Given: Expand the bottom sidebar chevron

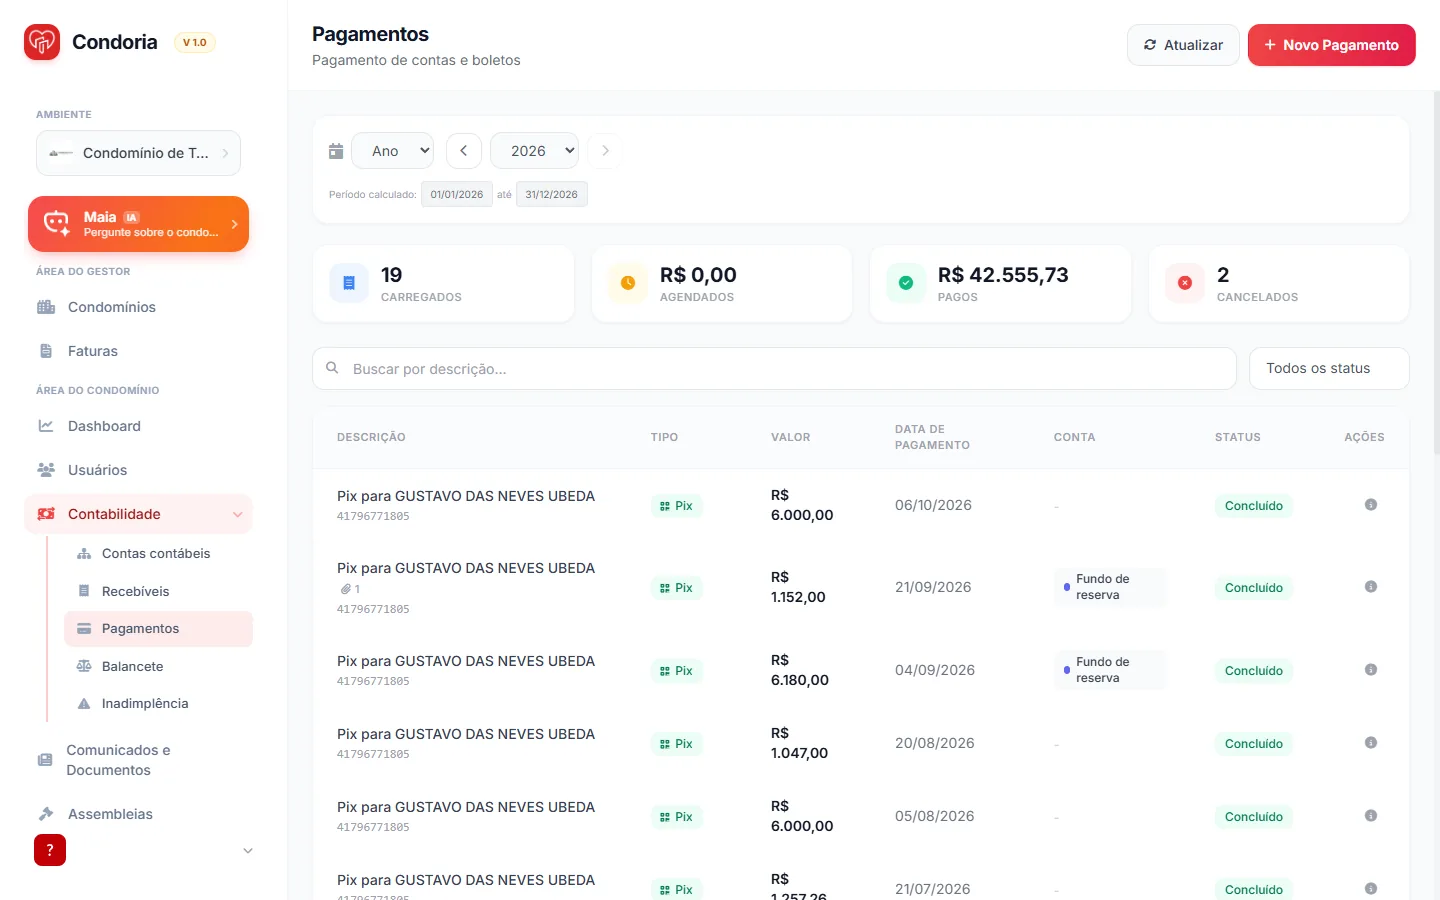Looking at the screenshot, I should click(x=248, y=851).
